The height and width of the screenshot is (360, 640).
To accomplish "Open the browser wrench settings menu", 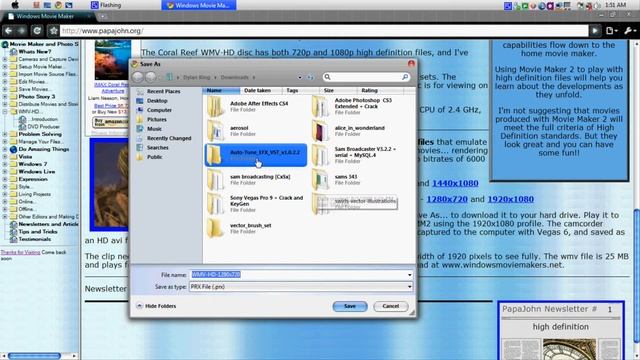I will coord(629,31).
